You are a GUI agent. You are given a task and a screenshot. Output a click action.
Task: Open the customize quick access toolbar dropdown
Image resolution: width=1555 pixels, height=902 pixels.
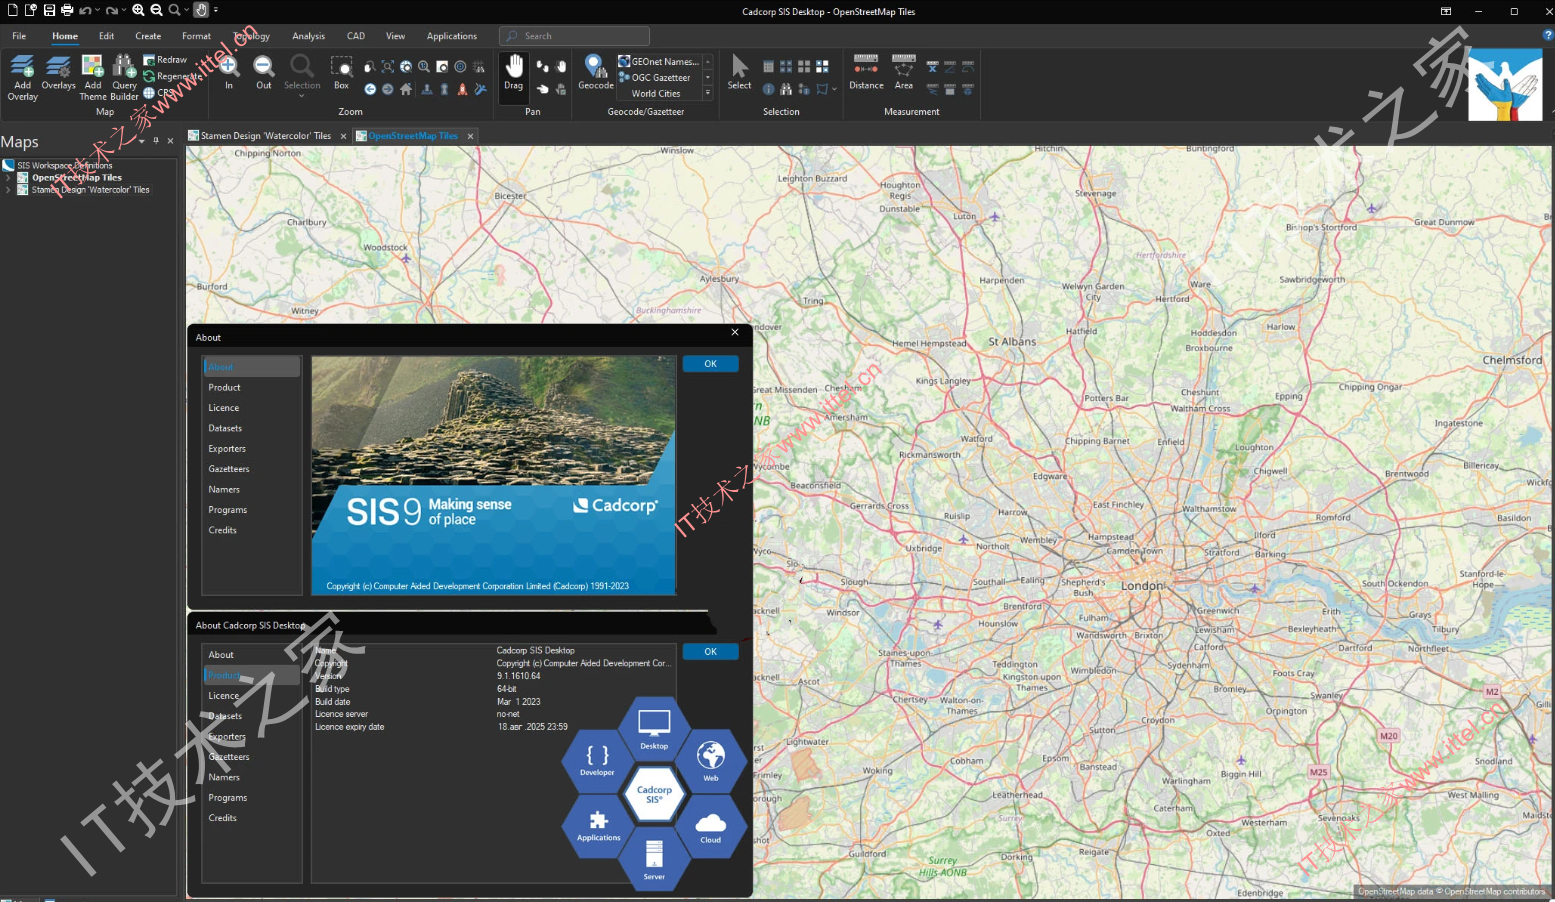216,10
